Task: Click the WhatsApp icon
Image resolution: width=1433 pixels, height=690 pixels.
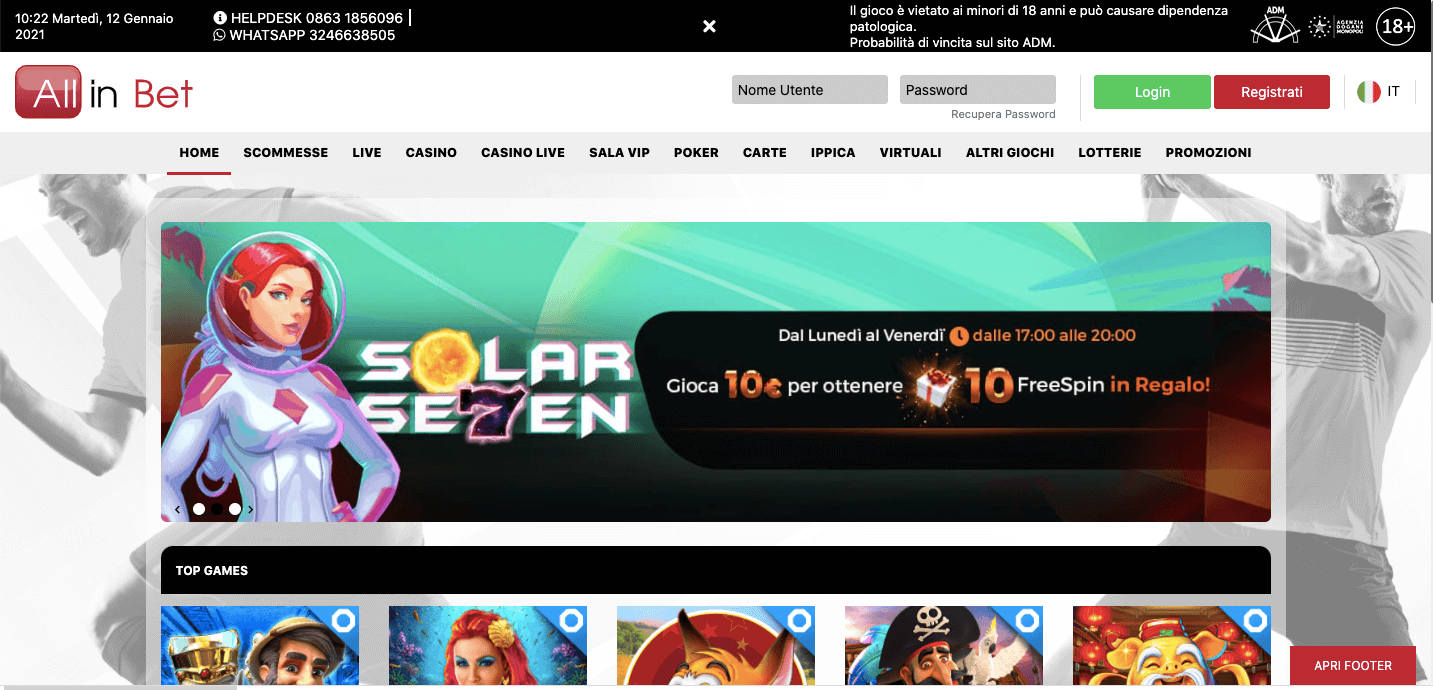Action: [220, 35]
